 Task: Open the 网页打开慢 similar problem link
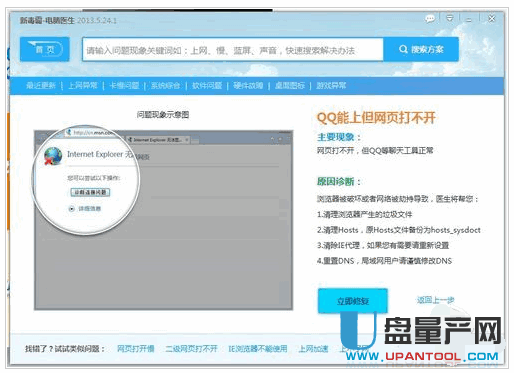[136, 349]
